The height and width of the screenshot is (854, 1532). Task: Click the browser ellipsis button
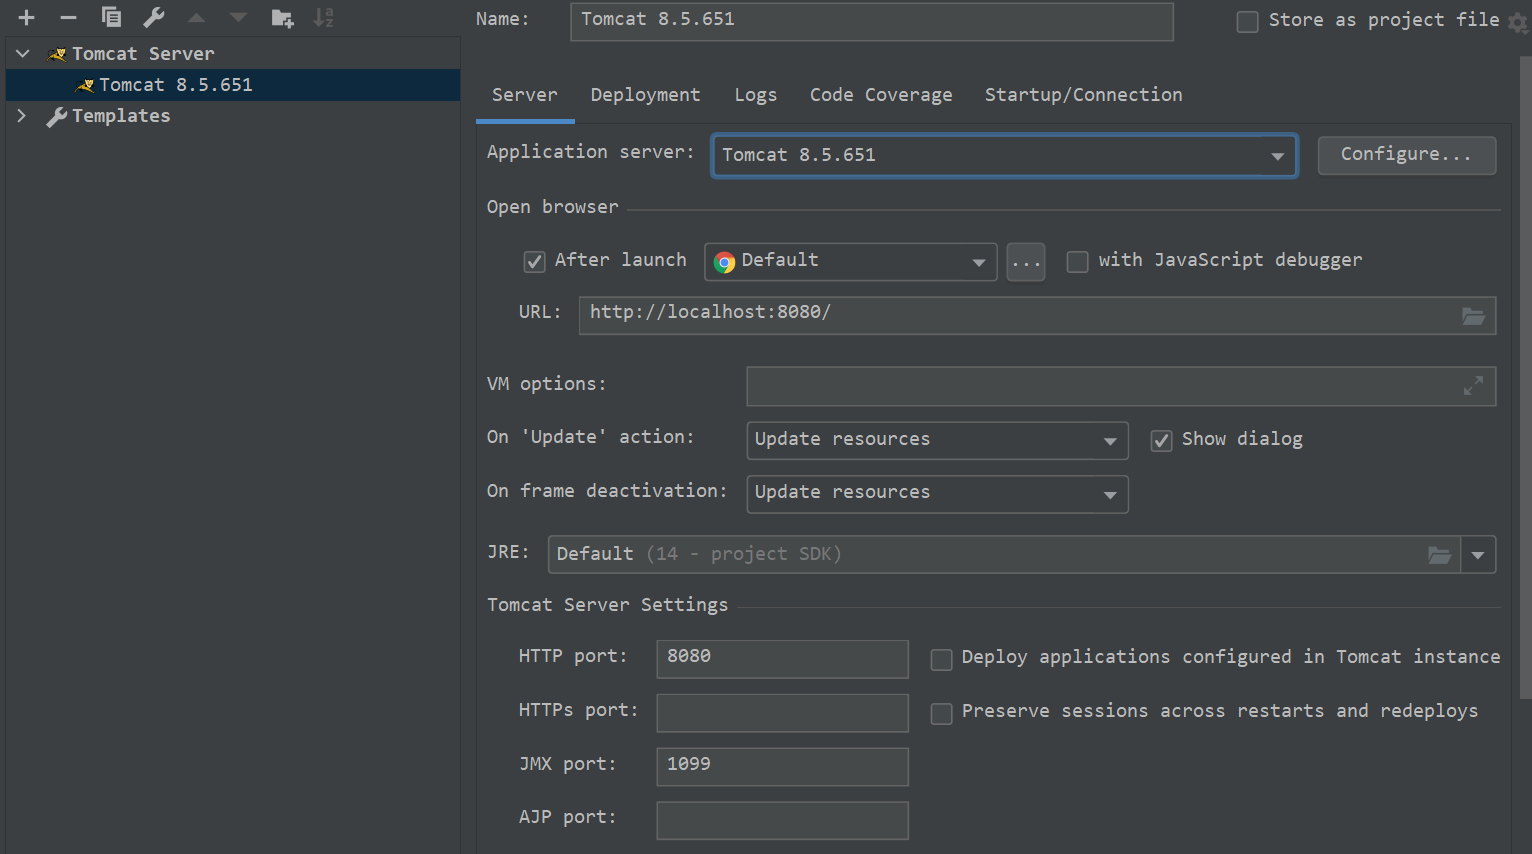[x=1026, y=262]
